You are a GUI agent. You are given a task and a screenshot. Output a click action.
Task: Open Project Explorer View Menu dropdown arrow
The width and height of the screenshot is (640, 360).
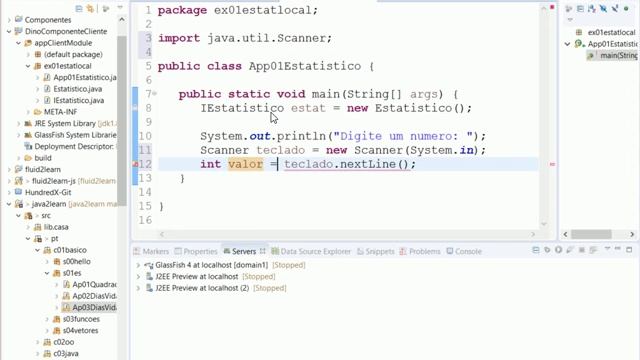pyautogui.click(x=120, y=8)
